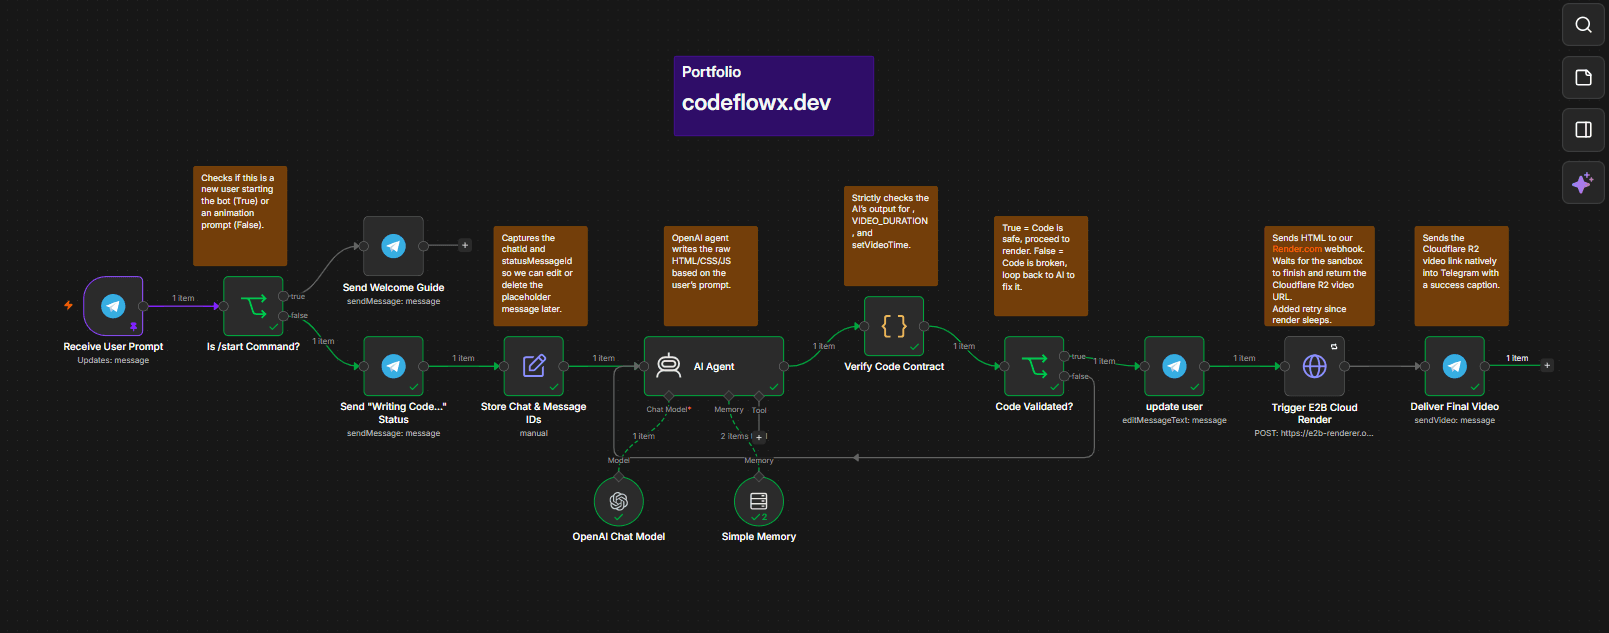The width and height of the screenshot is (1609, 633).
Task: Open the Send Welcome Guide Telegram node
Action: 393,246
